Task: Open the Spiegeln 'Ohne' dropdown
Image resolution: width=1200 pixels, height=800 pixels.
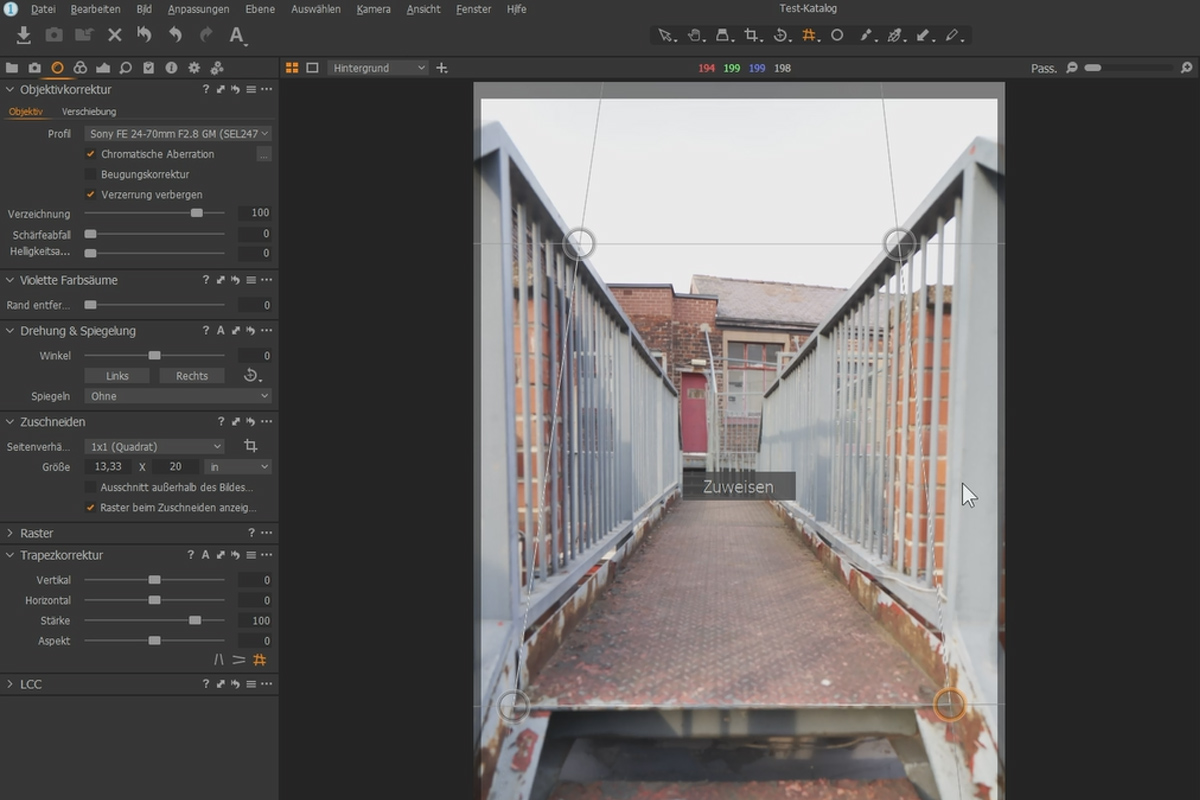Action: pyautogui.click(x=178, y=396)
